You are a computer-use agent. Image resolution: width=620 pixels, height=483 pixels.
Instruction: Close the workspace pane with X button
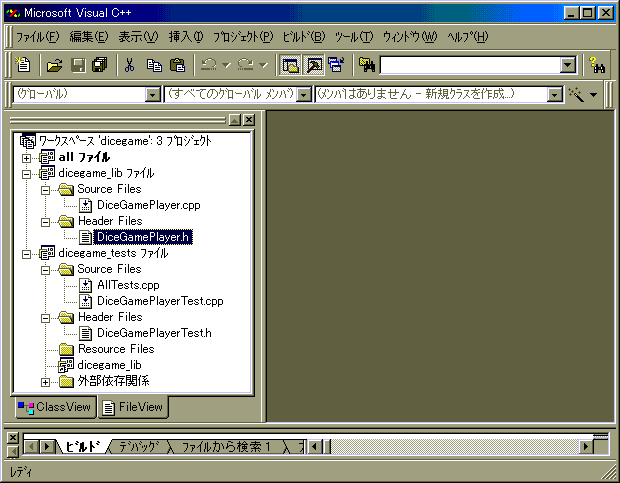pyautogui.click(x=249, y=120)
